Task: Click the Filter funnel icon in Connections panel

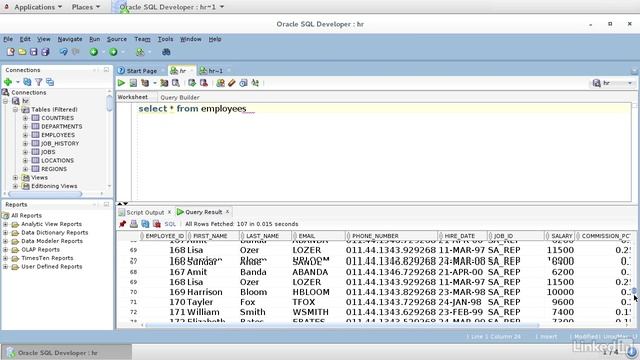Action: click(38, 82)
